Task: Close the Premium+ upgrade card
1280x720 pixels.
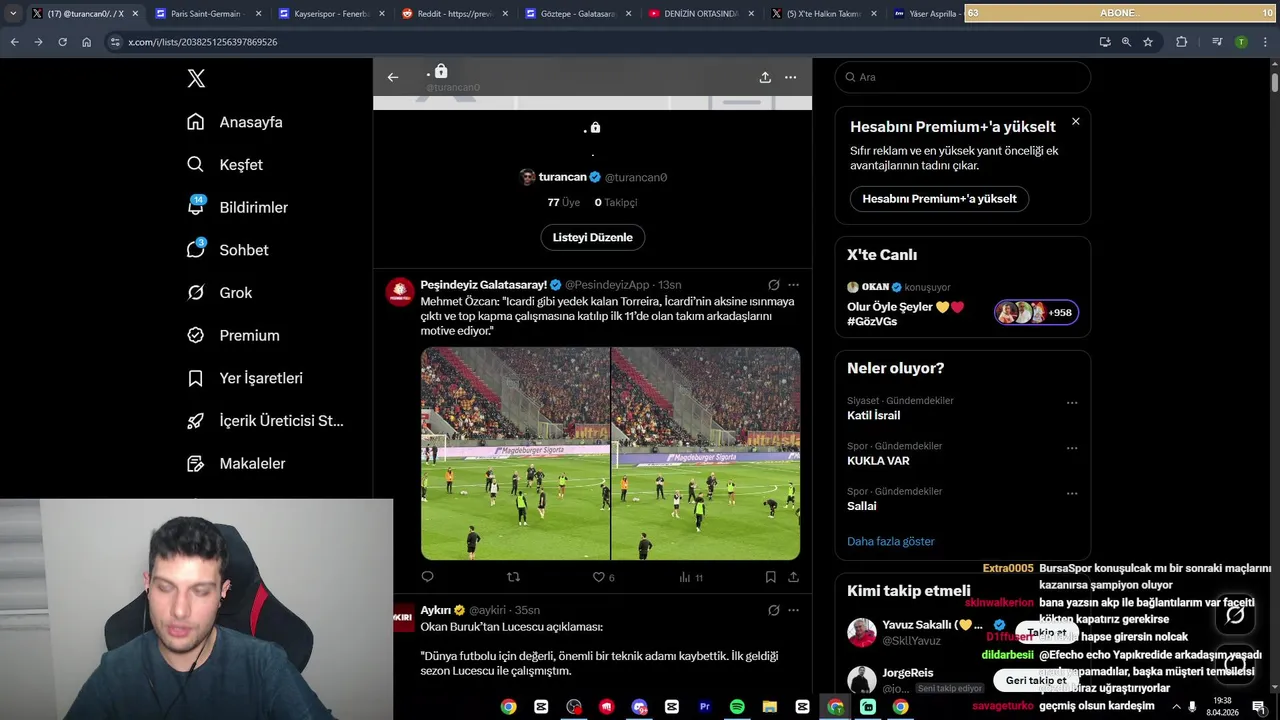Action: coord(1075,121)
